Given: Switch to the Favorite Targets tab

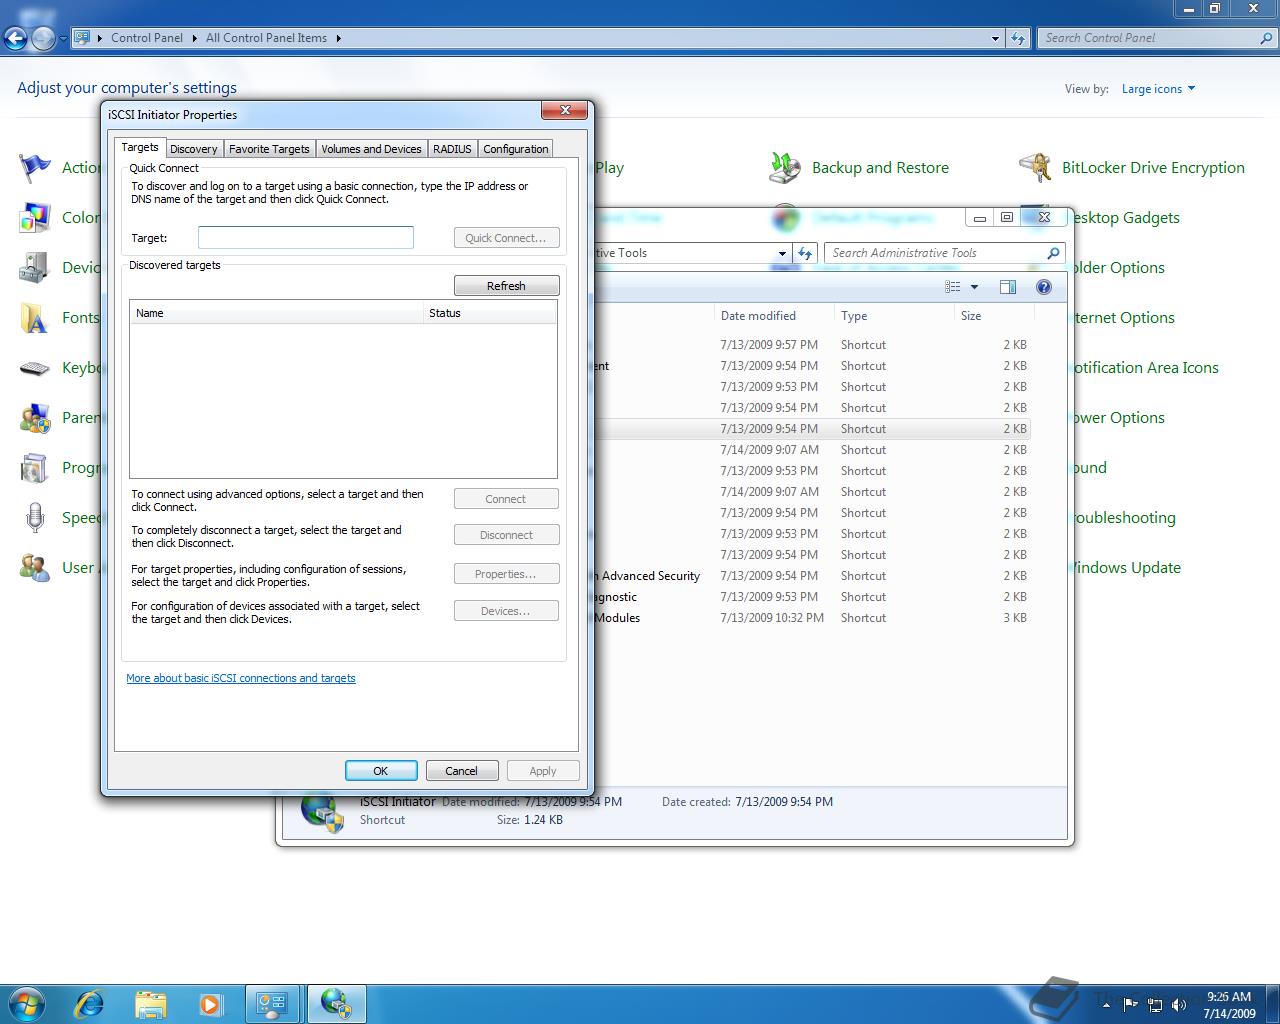Looking at the screenshot, I should (x=269, y=149).
